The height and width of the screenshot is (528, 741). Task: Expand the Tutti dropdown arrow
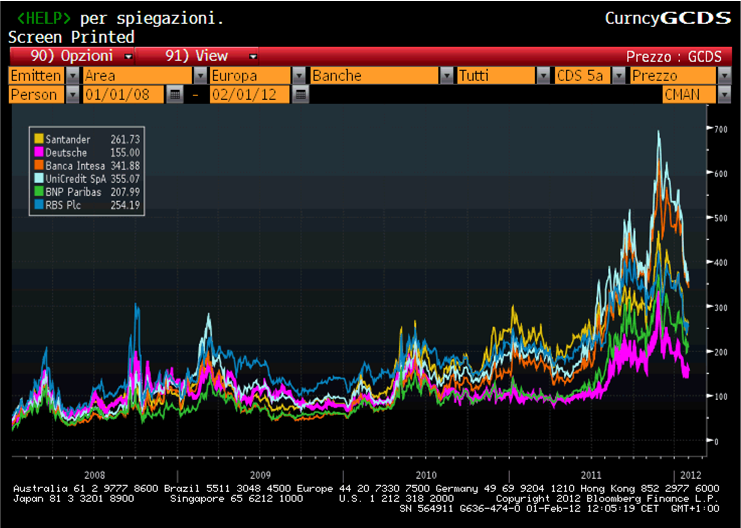pyautogui.click(x=543, y=76)
